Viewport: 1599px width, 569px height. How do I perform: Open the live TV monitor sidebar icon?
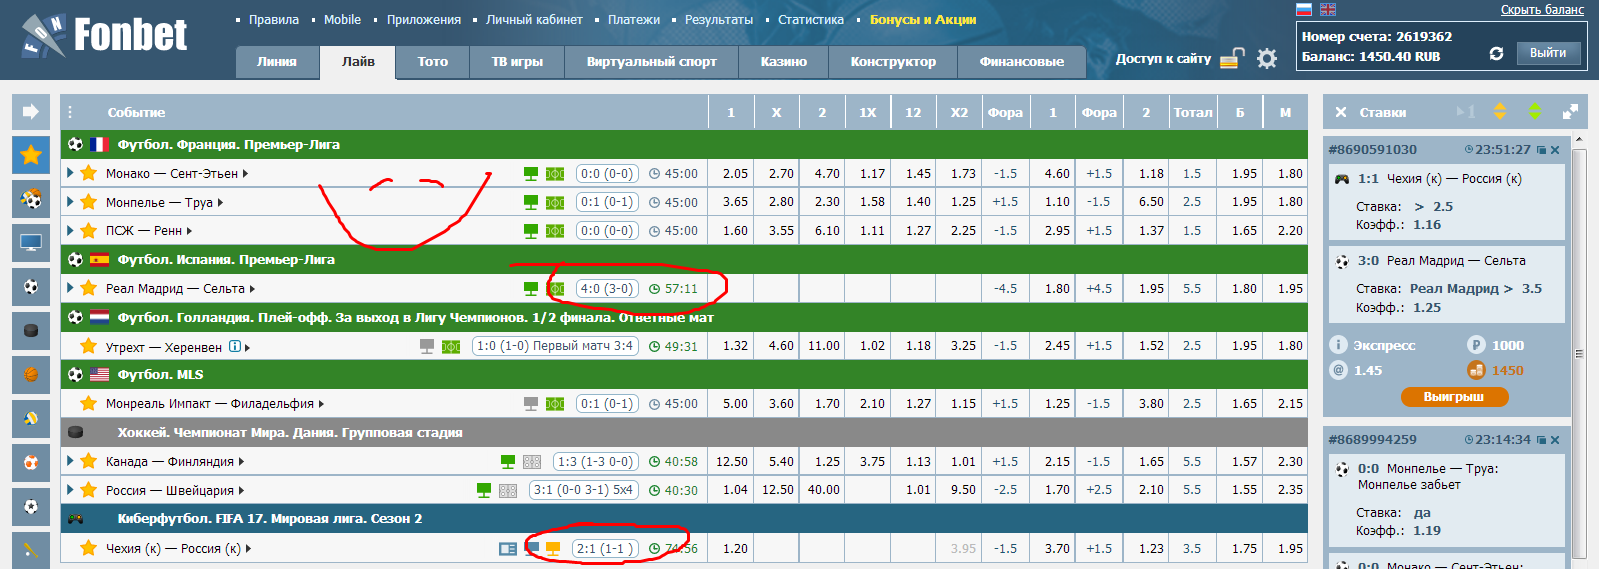(31, 243)
